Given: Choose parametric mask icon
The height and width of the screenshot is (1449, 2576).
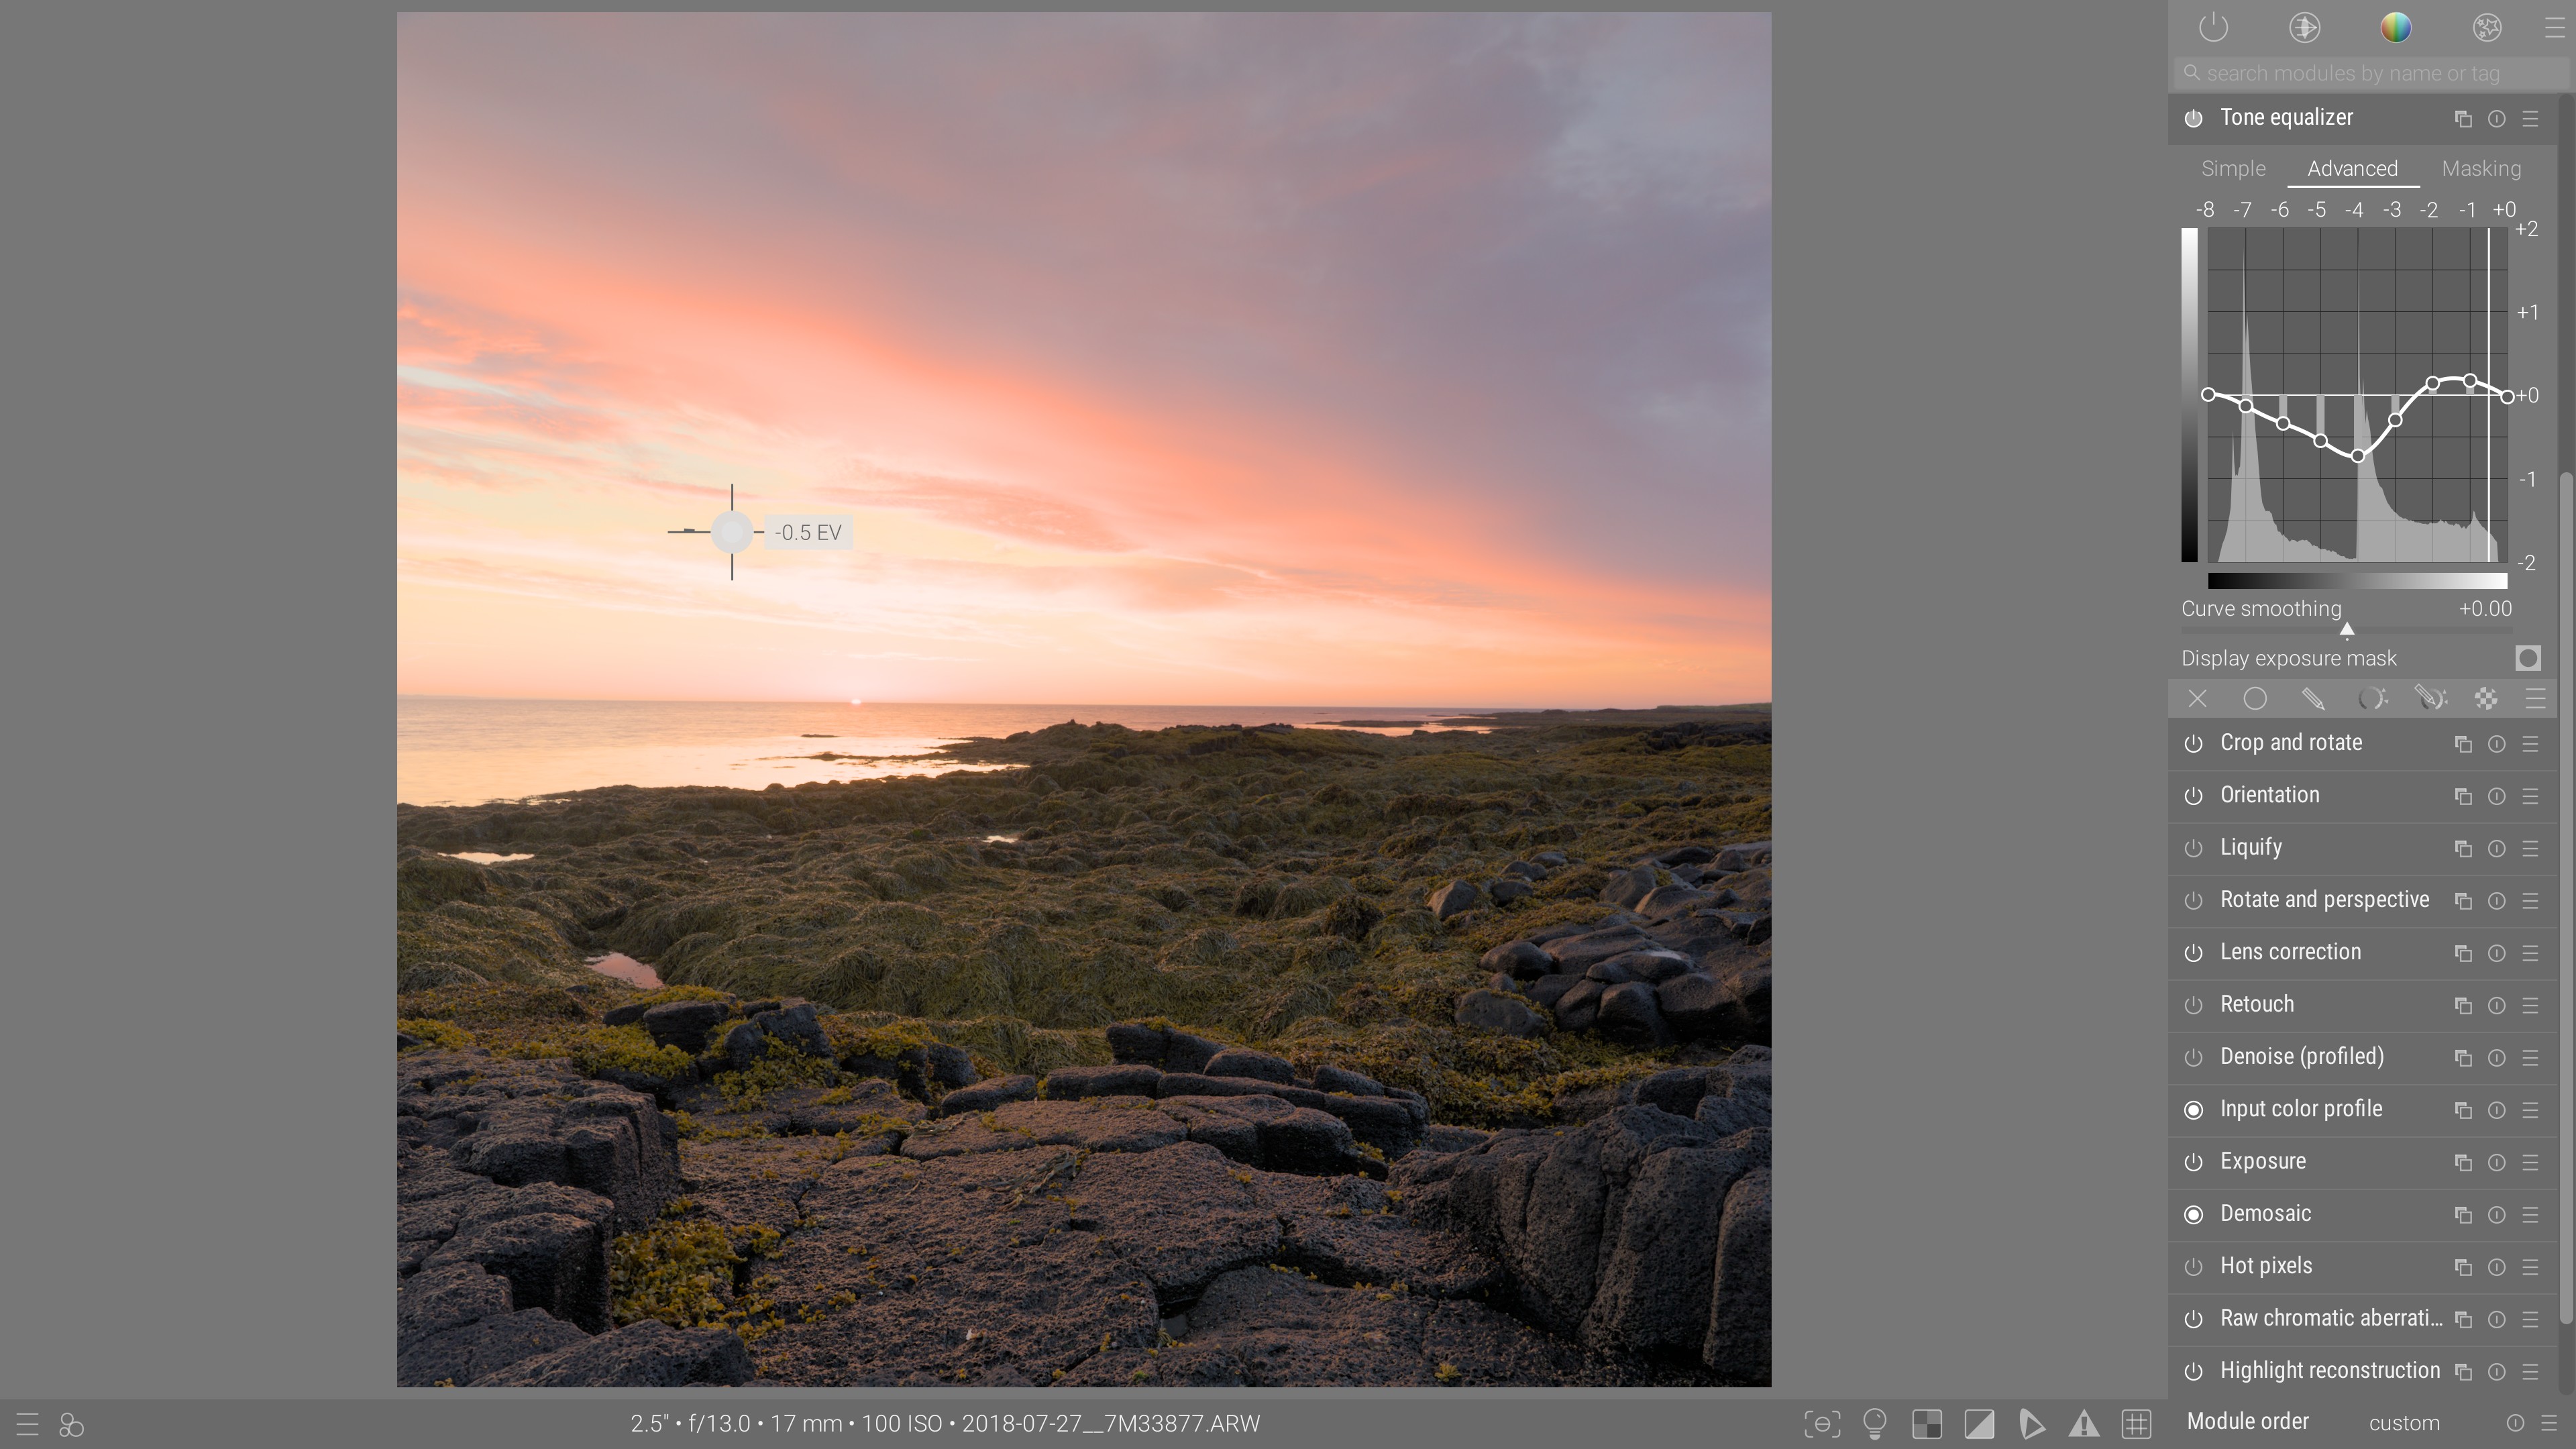Looking at the screenshot, I should tap(2372, 698).
